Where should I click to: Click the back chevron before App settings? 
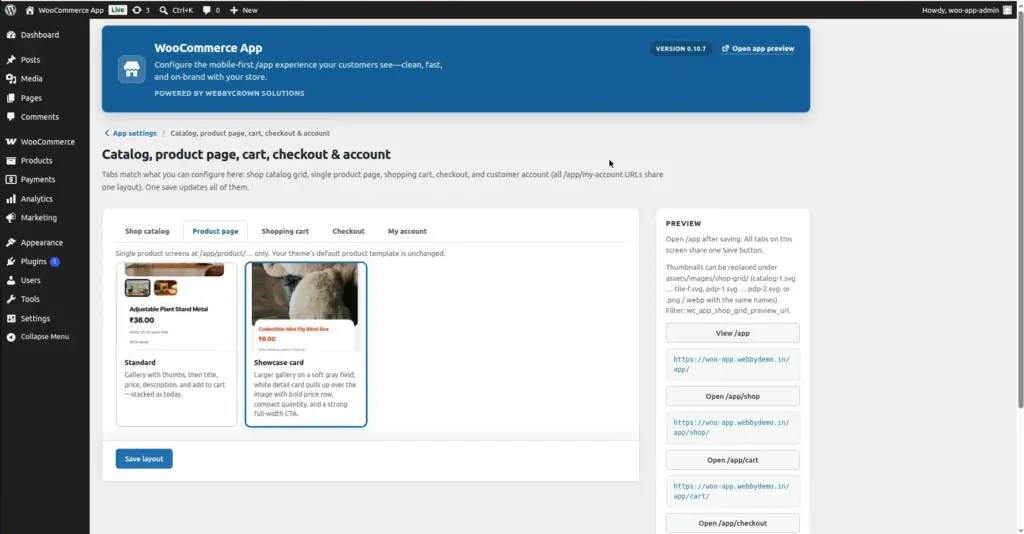click(x=107, y=133)
